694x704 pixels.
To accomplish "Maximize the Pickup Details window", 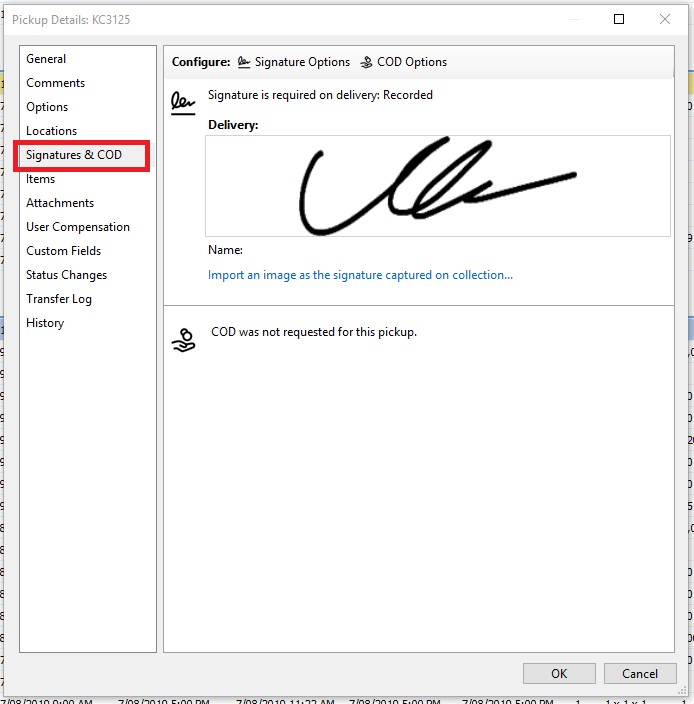I will pos(619,19).
